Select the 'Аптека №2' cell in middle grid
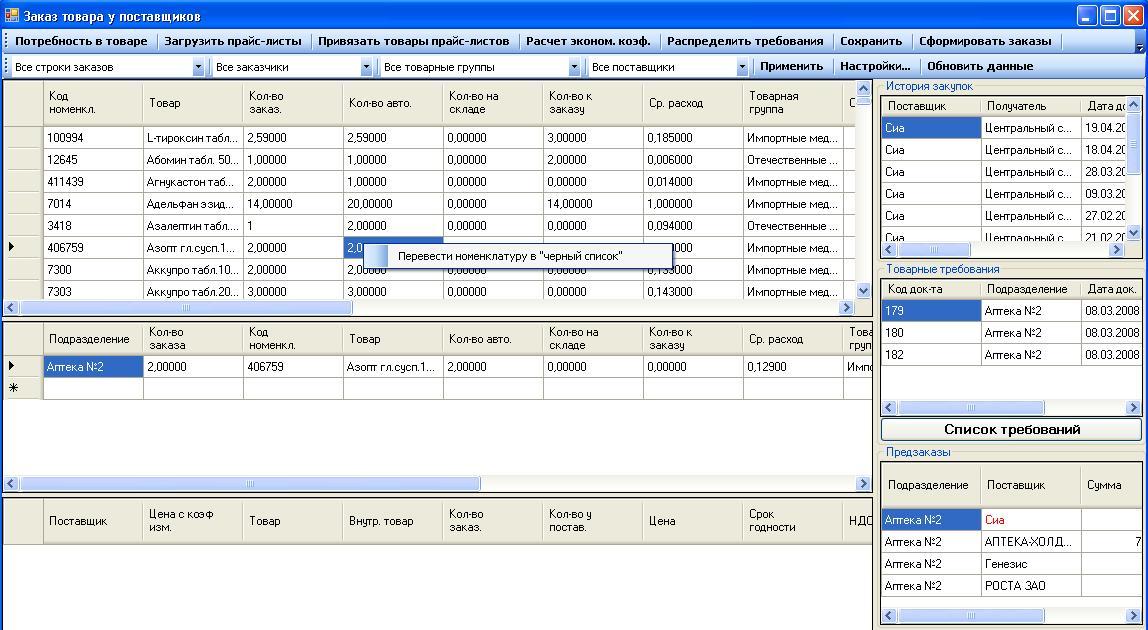Screen dimensions: 1148x630 [x=92, y=367]
